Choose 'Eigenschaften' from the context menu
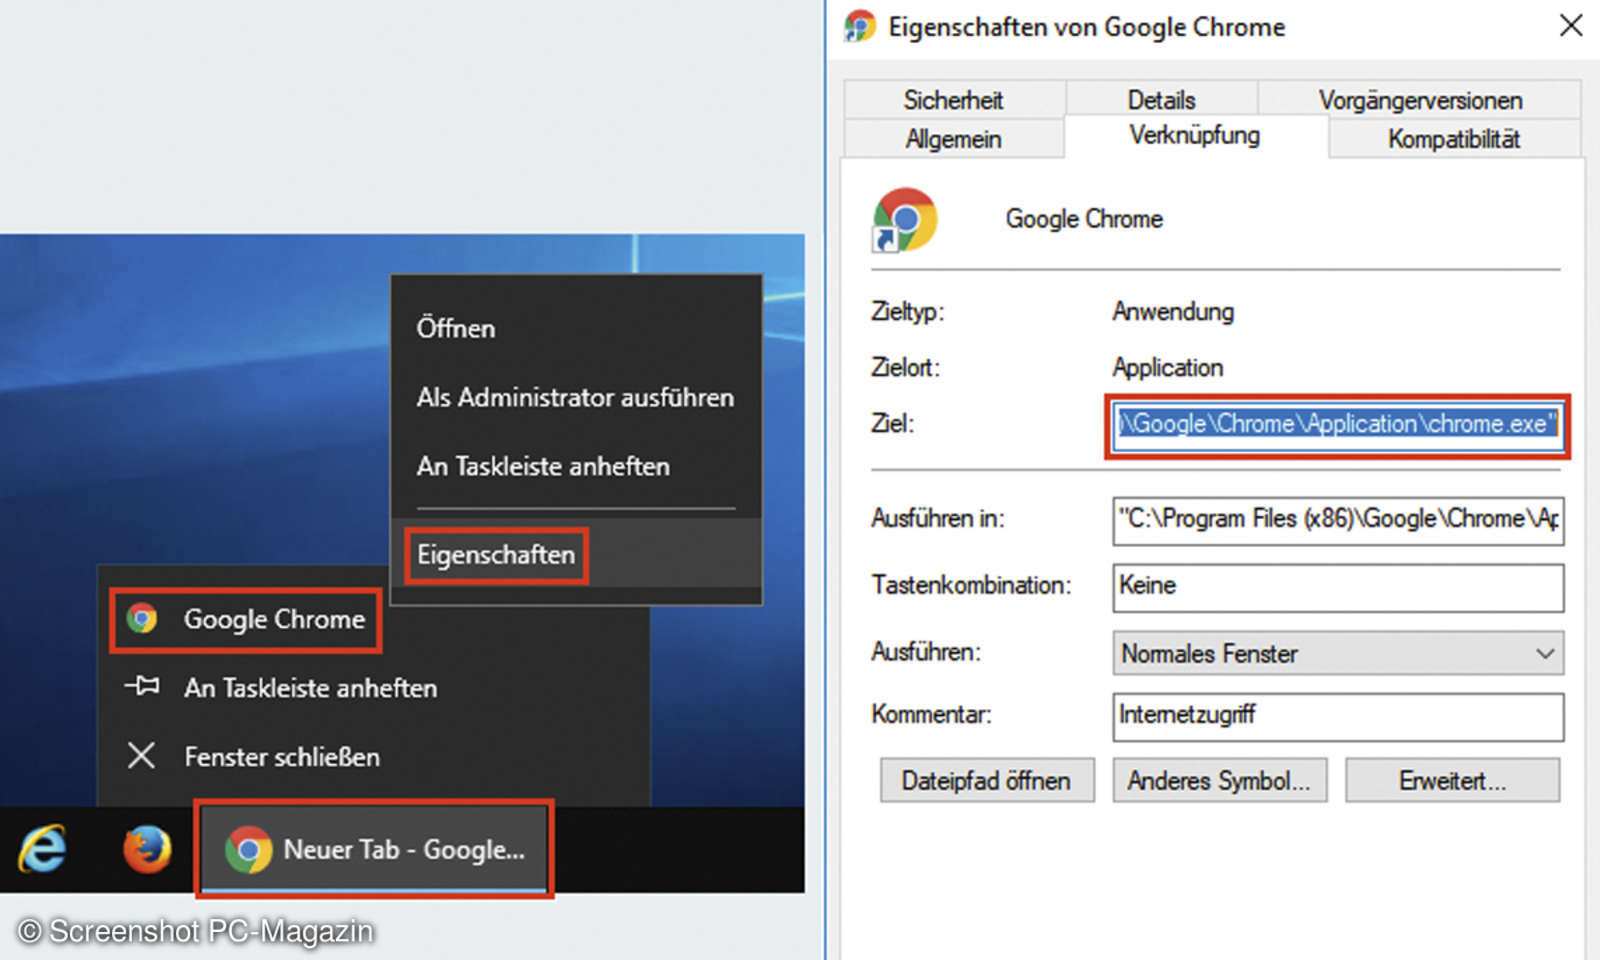 [496, 555]
